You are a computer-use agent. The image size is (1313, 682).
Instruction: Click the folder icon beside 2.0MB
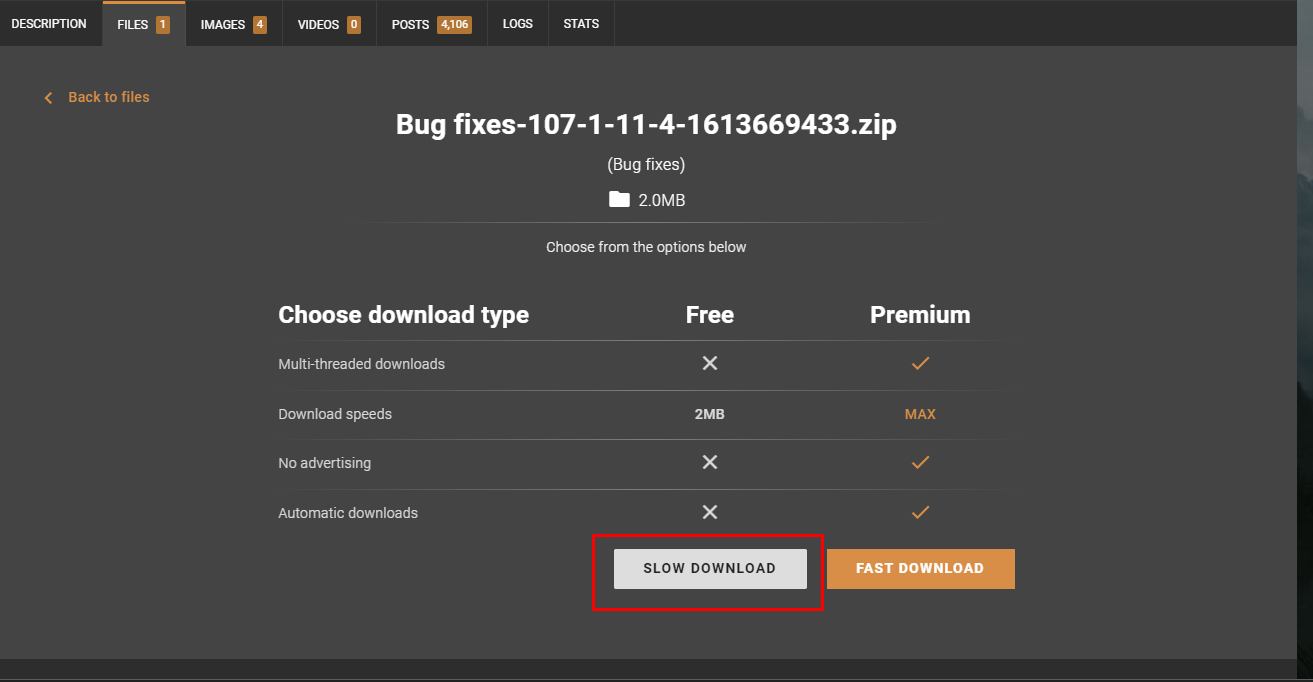coord(619,199)
